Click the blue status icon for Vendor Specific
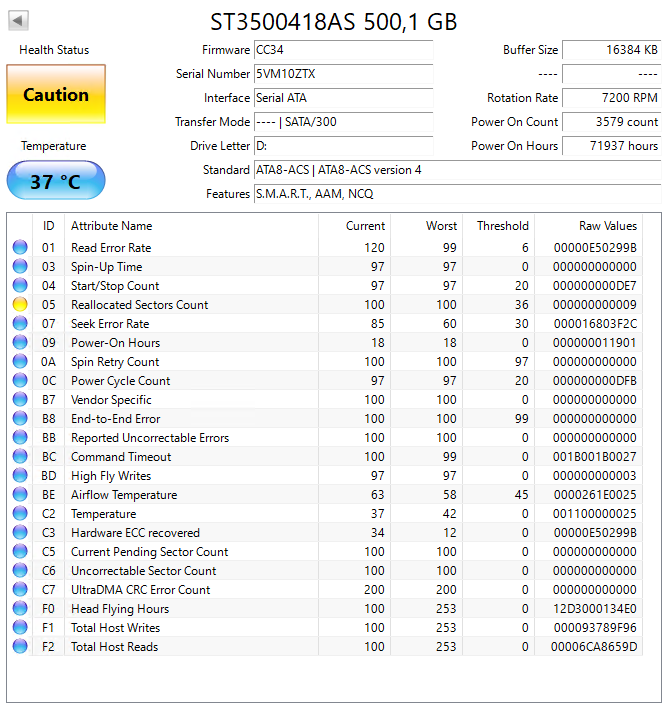Viewport: 667px width, 705px height. (x=20, y=399)
